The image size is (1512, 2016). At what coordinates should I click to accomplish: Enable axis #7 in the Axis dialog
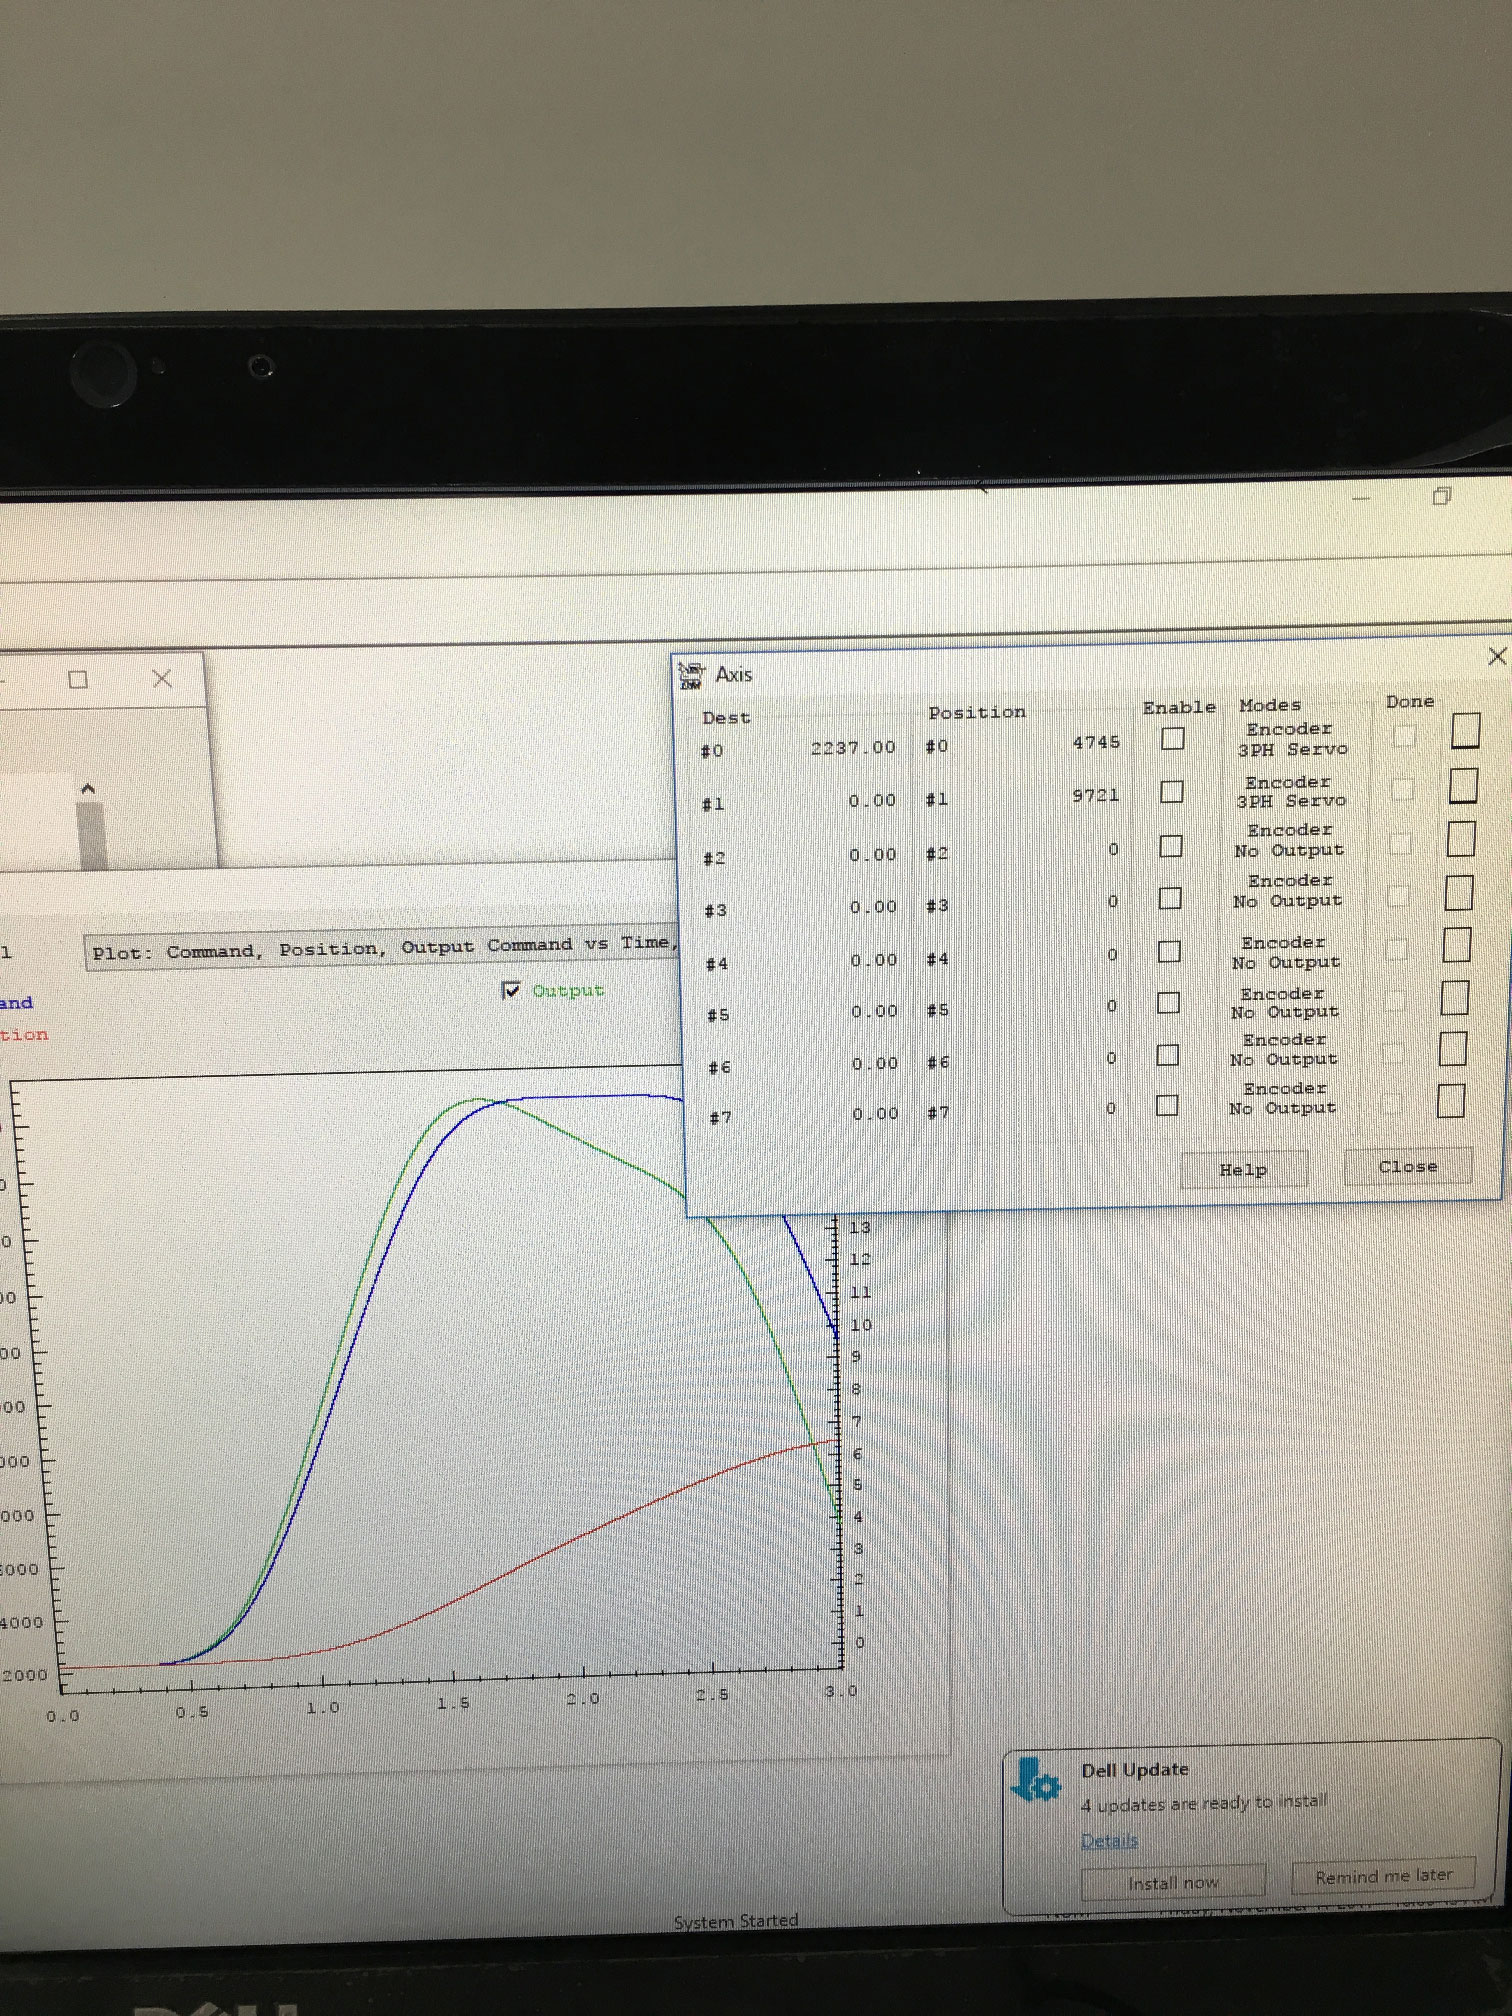pos(1166,1105)
